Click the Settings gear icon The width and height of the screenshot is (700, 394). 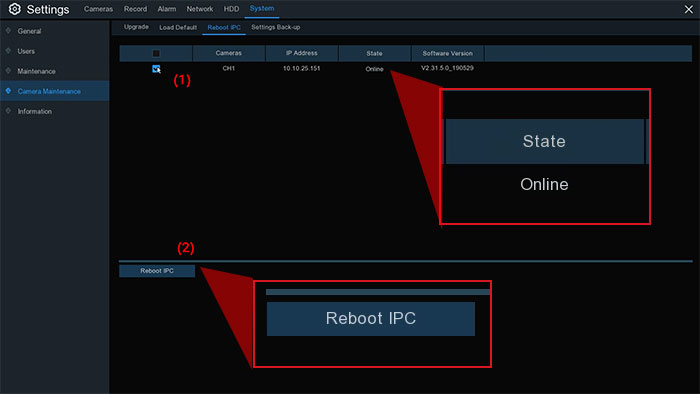14,9
